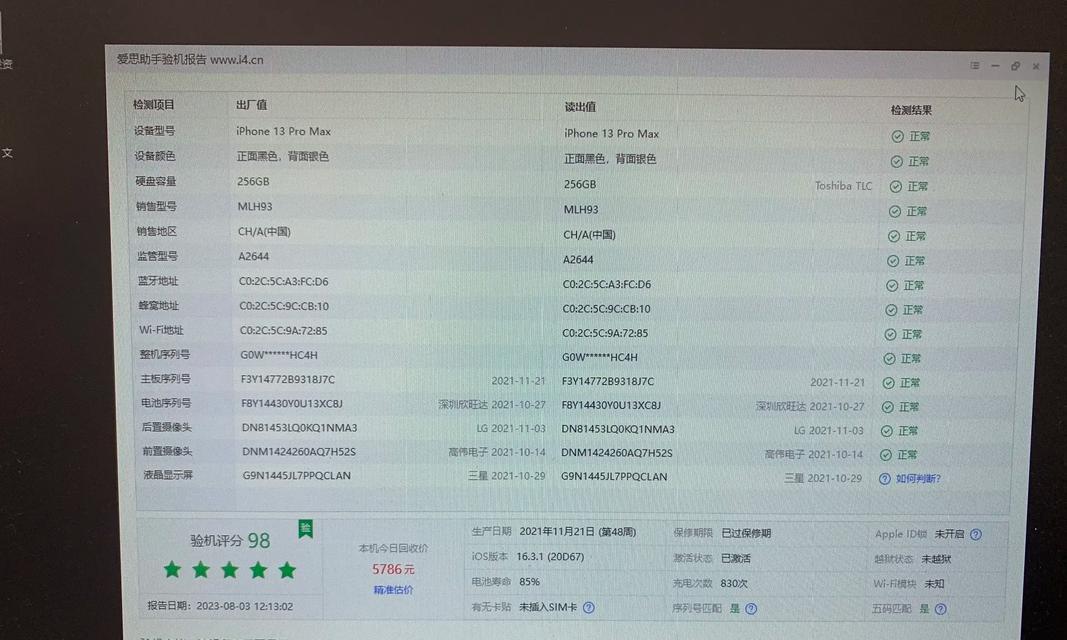Click help icon beside 五码匹配 是
Screen dimensions: 1067x640
click(940, 609)
